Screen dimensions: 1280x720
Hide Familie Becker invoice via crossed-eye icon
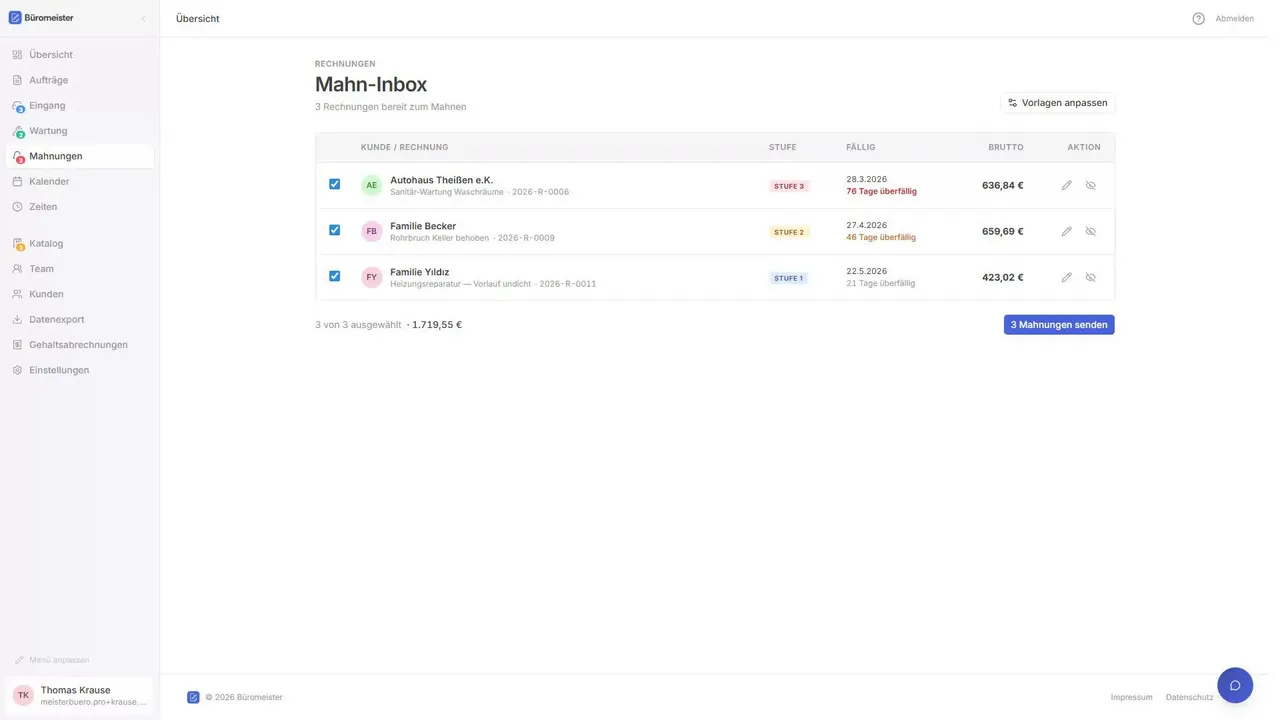tap(1091, 231)
